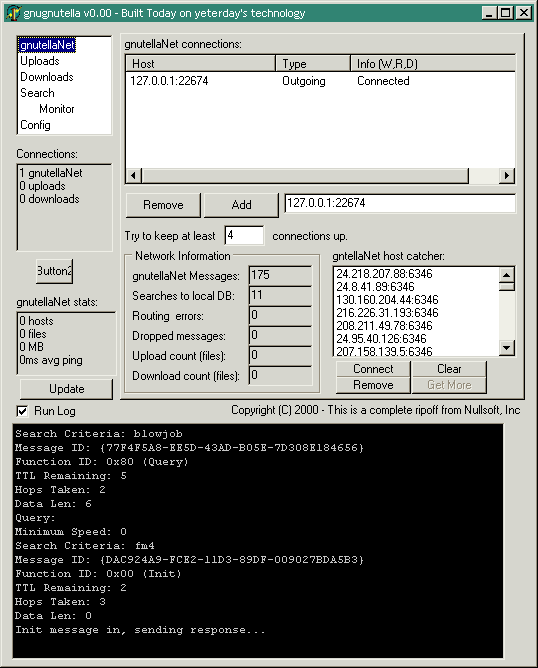Clear the host catcher list
538x668 pixels.
[449, 369]
